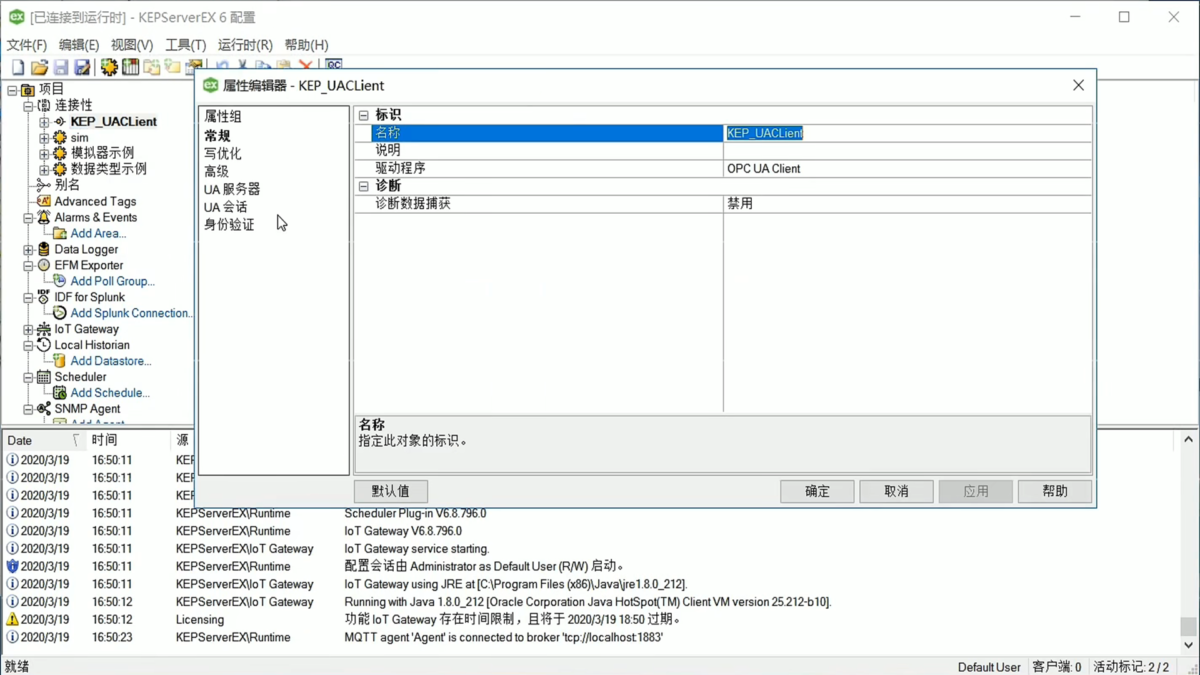Click the Advanced Tags icon
Screen dimensions: 1200x675
tap(44, 201)
